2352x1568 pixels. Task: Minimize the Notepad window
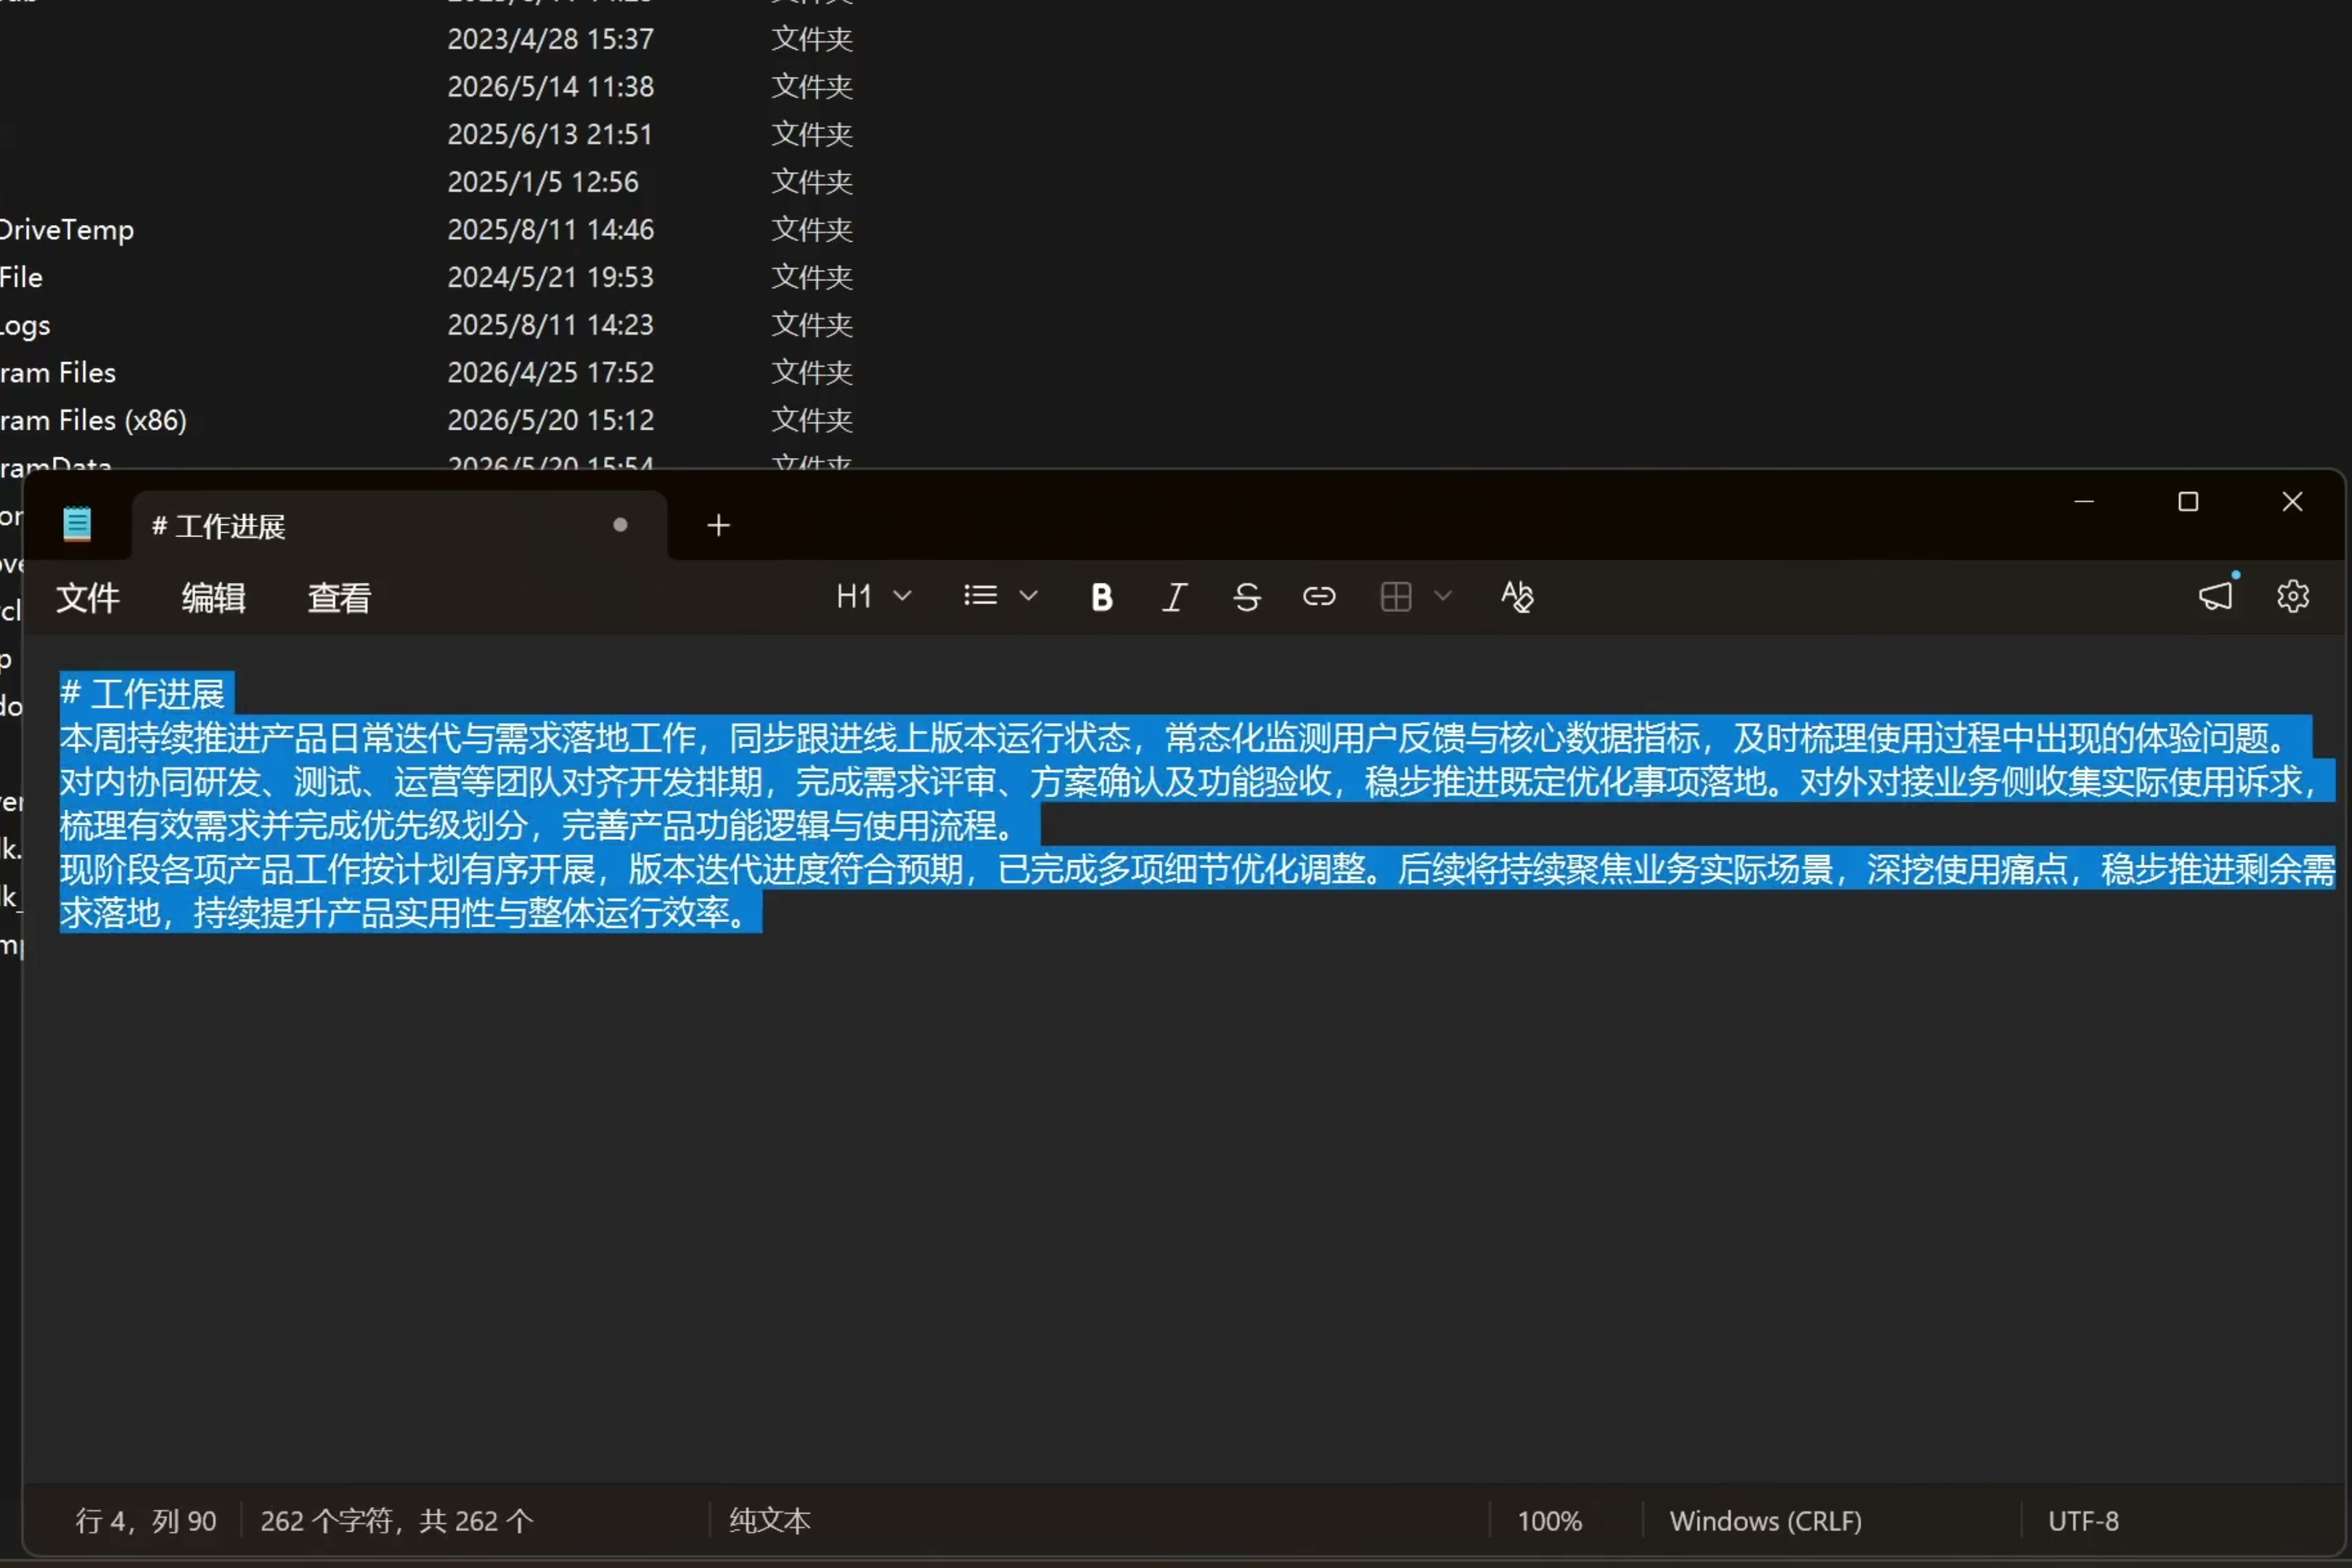(2084, 501)
